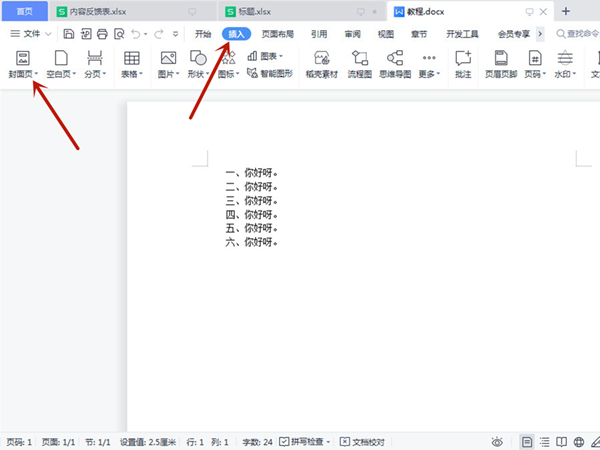Expand the undo history dropdown arrow
600x450 pixels.
pyautogui.click(x=145, y=34)
